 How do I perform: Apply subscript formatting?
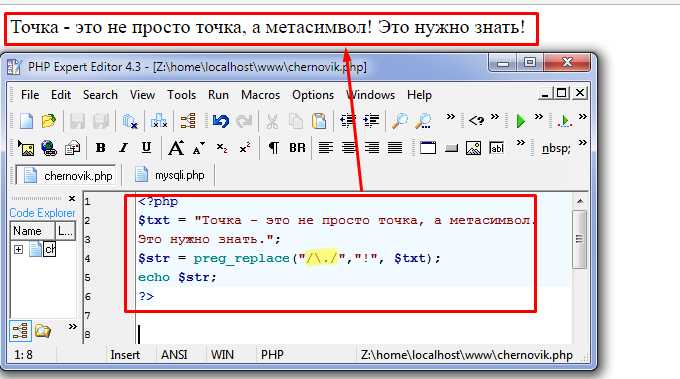tap(222, 148)
